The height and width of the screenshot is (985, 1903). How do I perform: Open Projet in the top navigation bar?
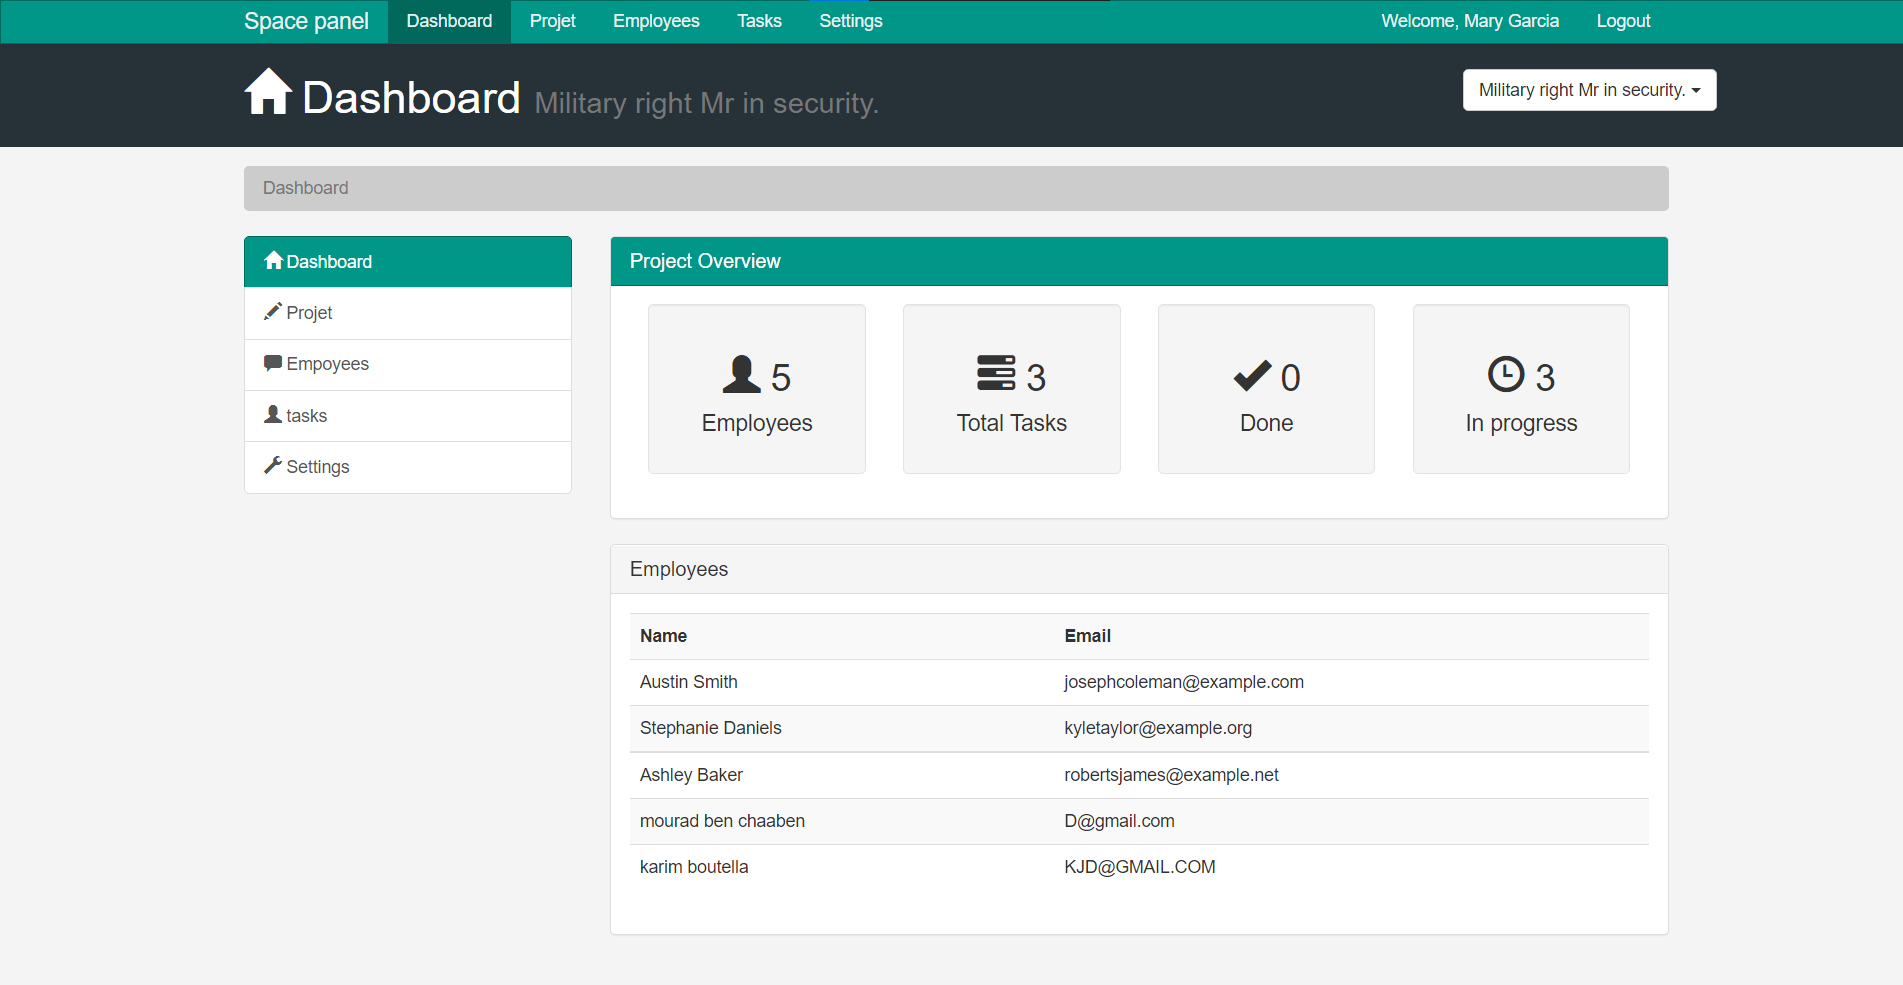pos(552,21)
